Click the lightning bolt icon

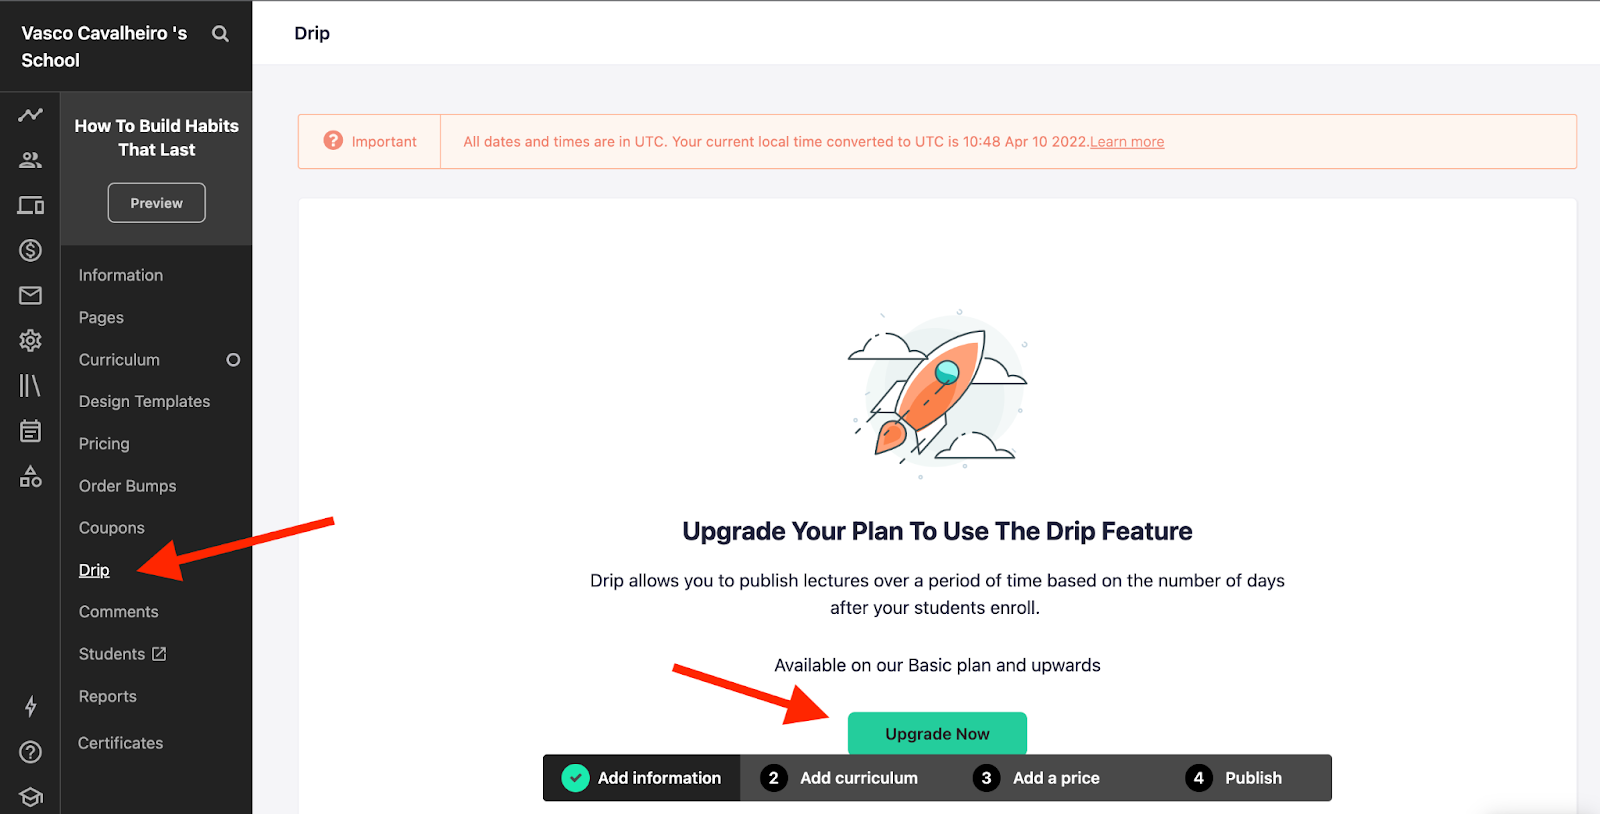(x=30, y=706)
